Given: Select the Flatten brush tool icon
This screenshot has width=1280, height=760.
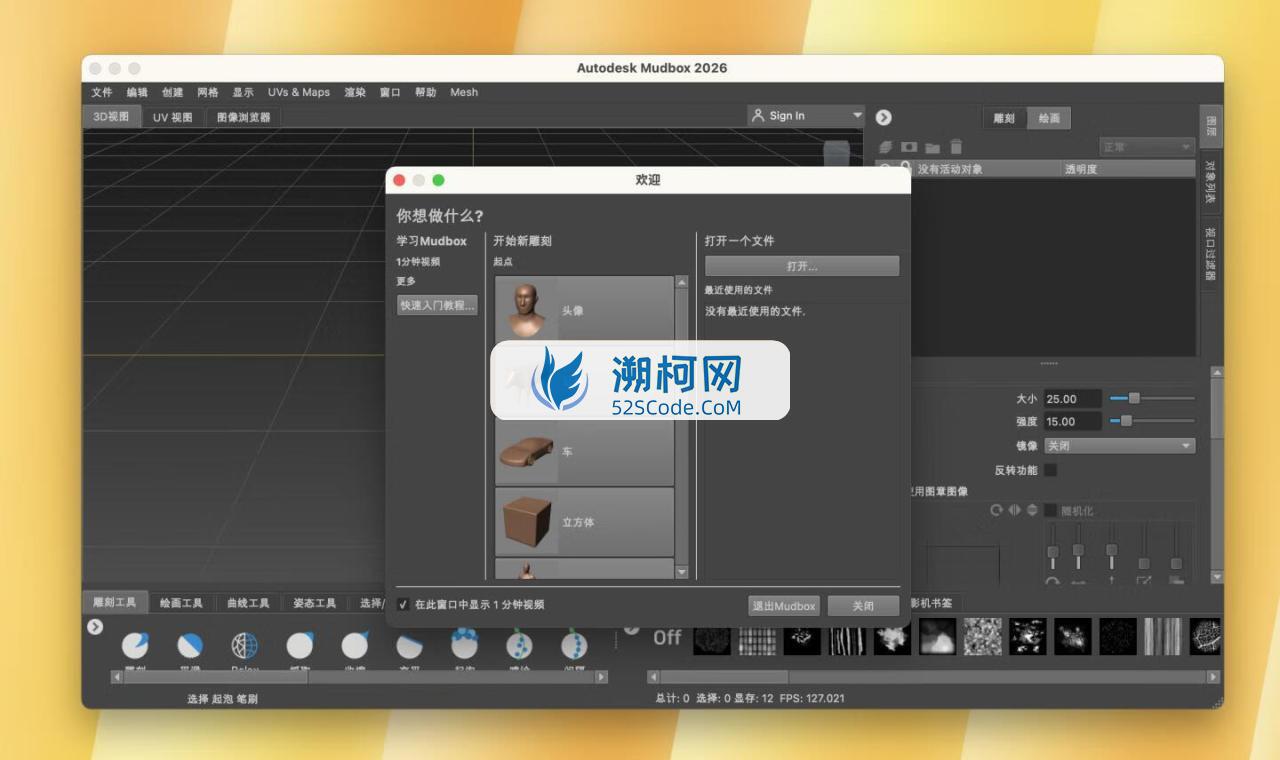Looking at the screenshot, I should 409,645.
